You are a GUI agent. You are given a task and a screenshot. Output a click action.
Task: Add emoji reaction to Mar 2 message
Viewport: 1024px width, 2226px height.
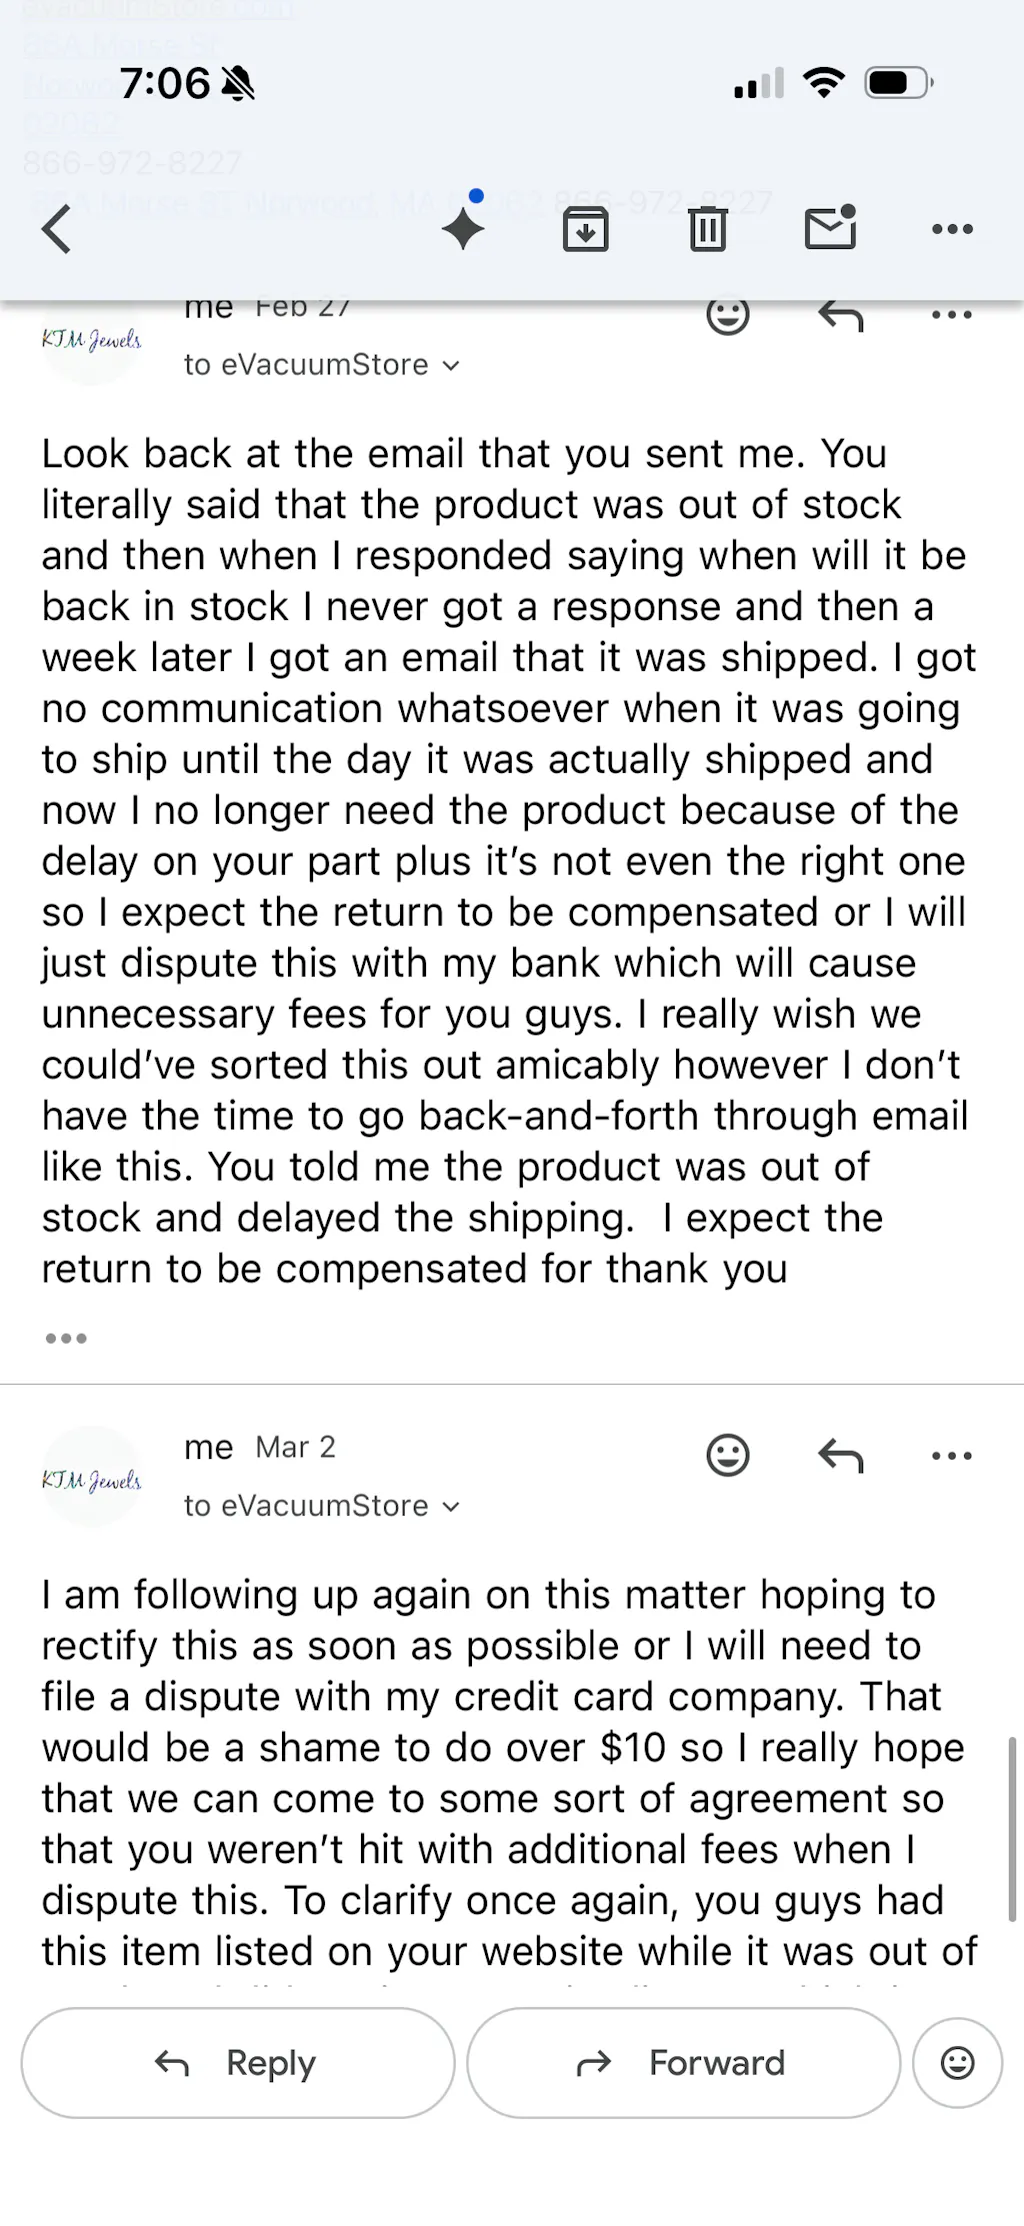pyautogui.click(x=727, y=1455)
